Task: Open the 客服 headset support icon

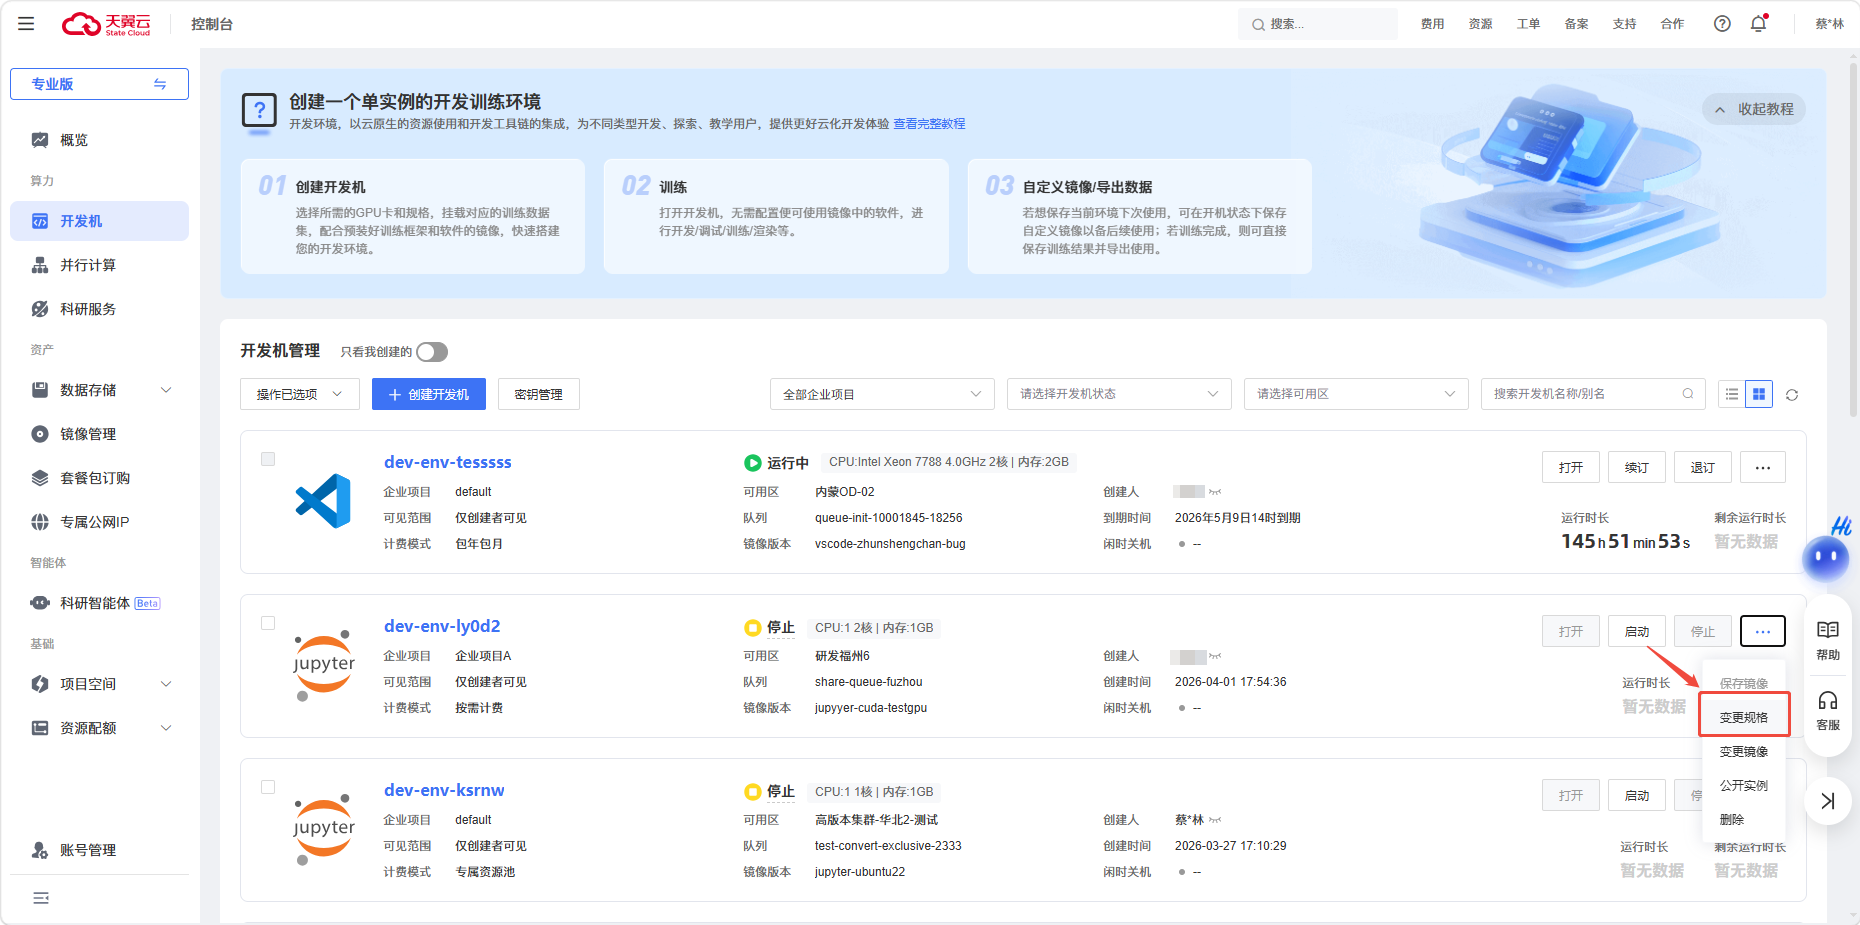Action: [x=1828, y=710]
